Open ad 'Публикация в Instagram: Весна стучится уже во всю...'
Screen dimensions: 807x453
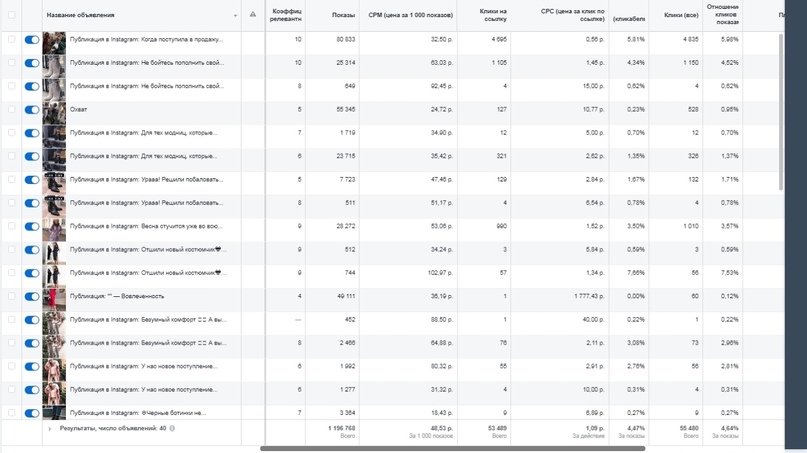(x=146, y=226)
